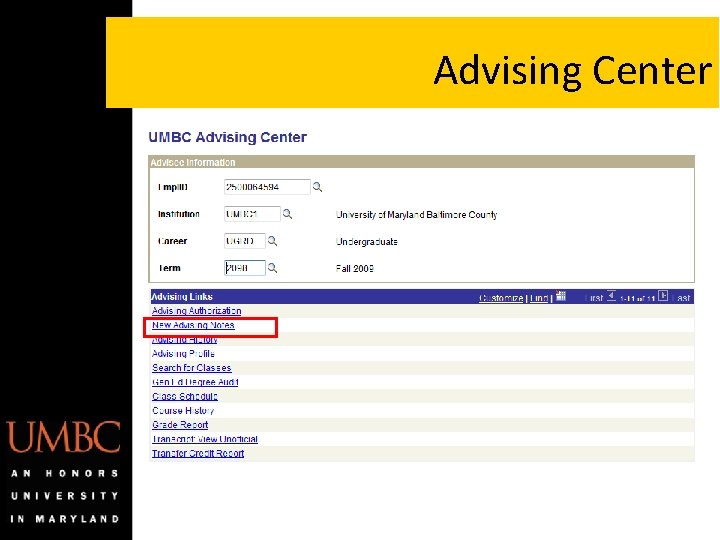Open the Class Schedule link
720x540 pixels.
(185, 396)
